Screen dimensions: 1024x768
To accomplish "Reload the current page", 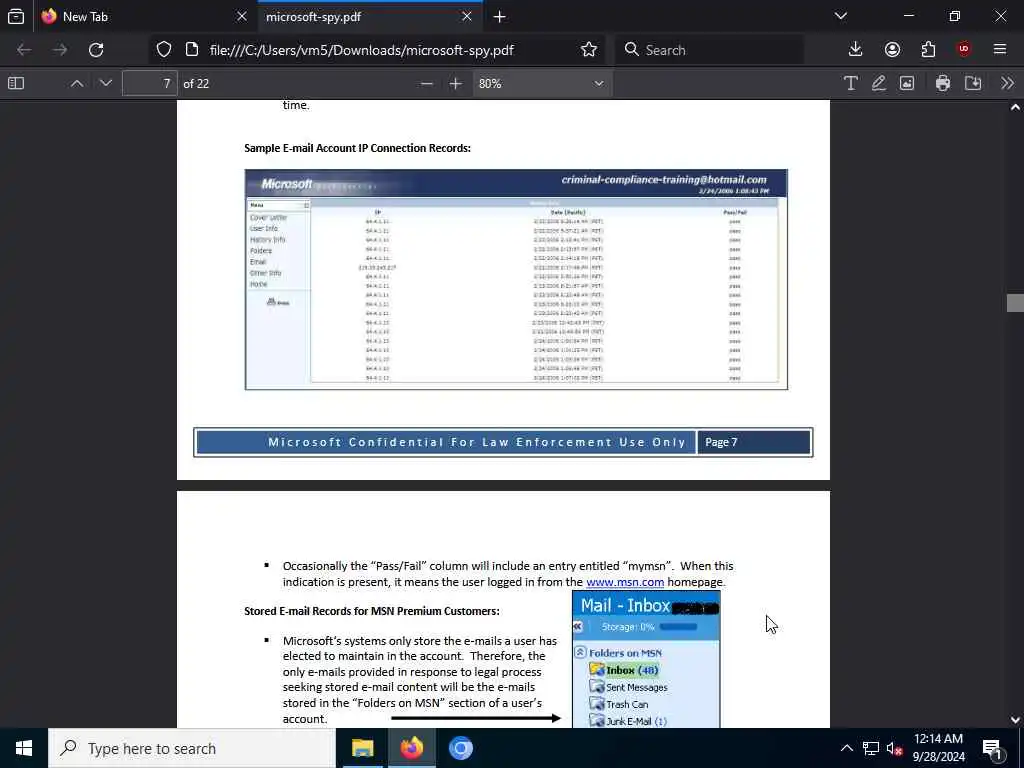I will pos(96,50).
